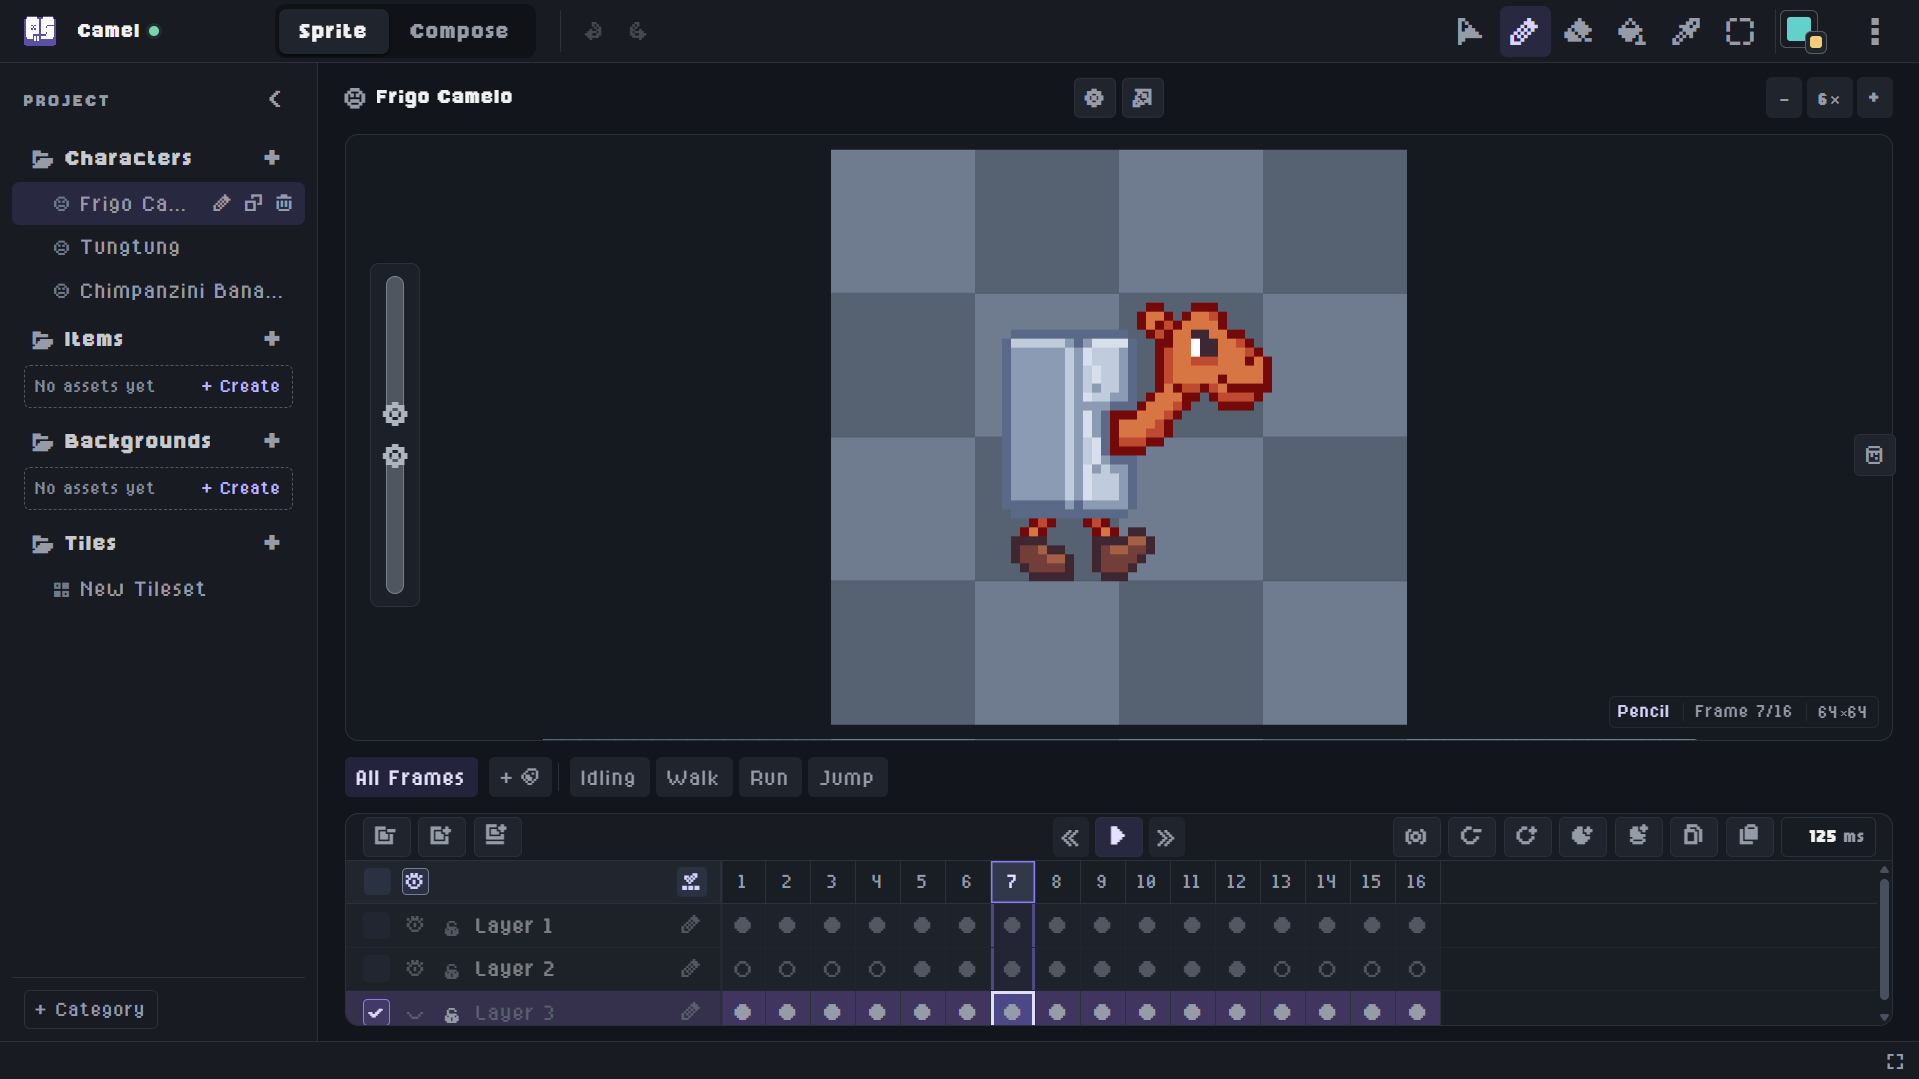Open the three-dot more options menu
The height and width of the screenshot is (1079, 1919).
coord(1875,32)
